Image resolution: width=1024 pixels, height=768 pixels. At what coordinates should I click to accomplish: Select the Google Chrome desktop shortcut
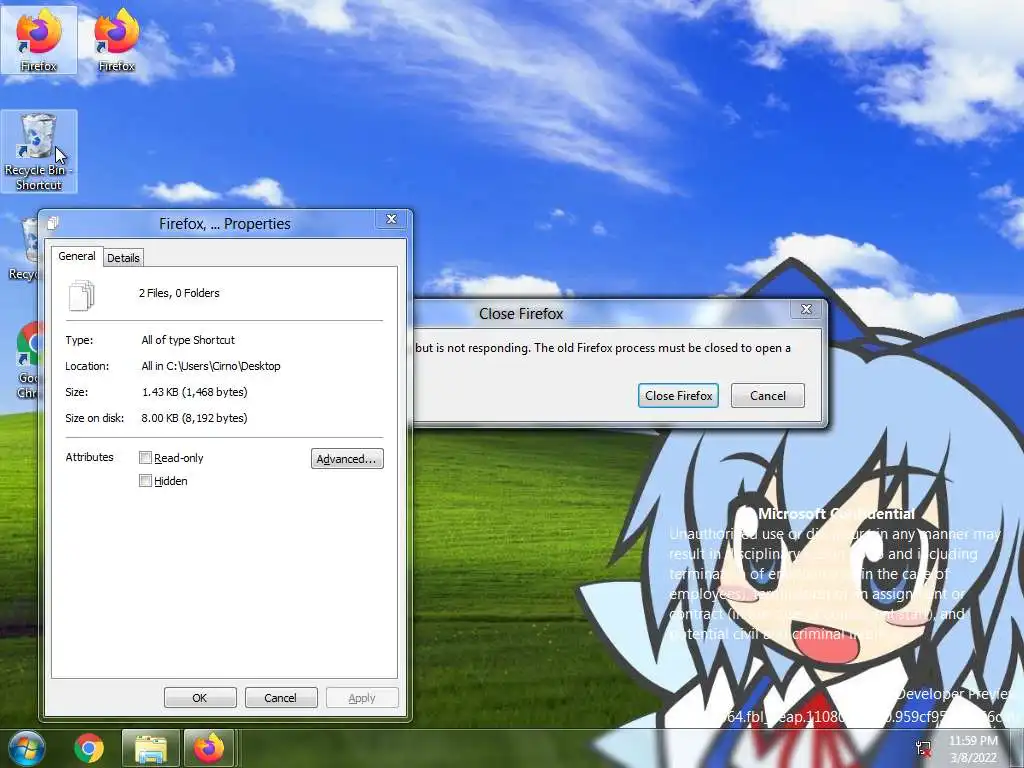click(28, 360)
